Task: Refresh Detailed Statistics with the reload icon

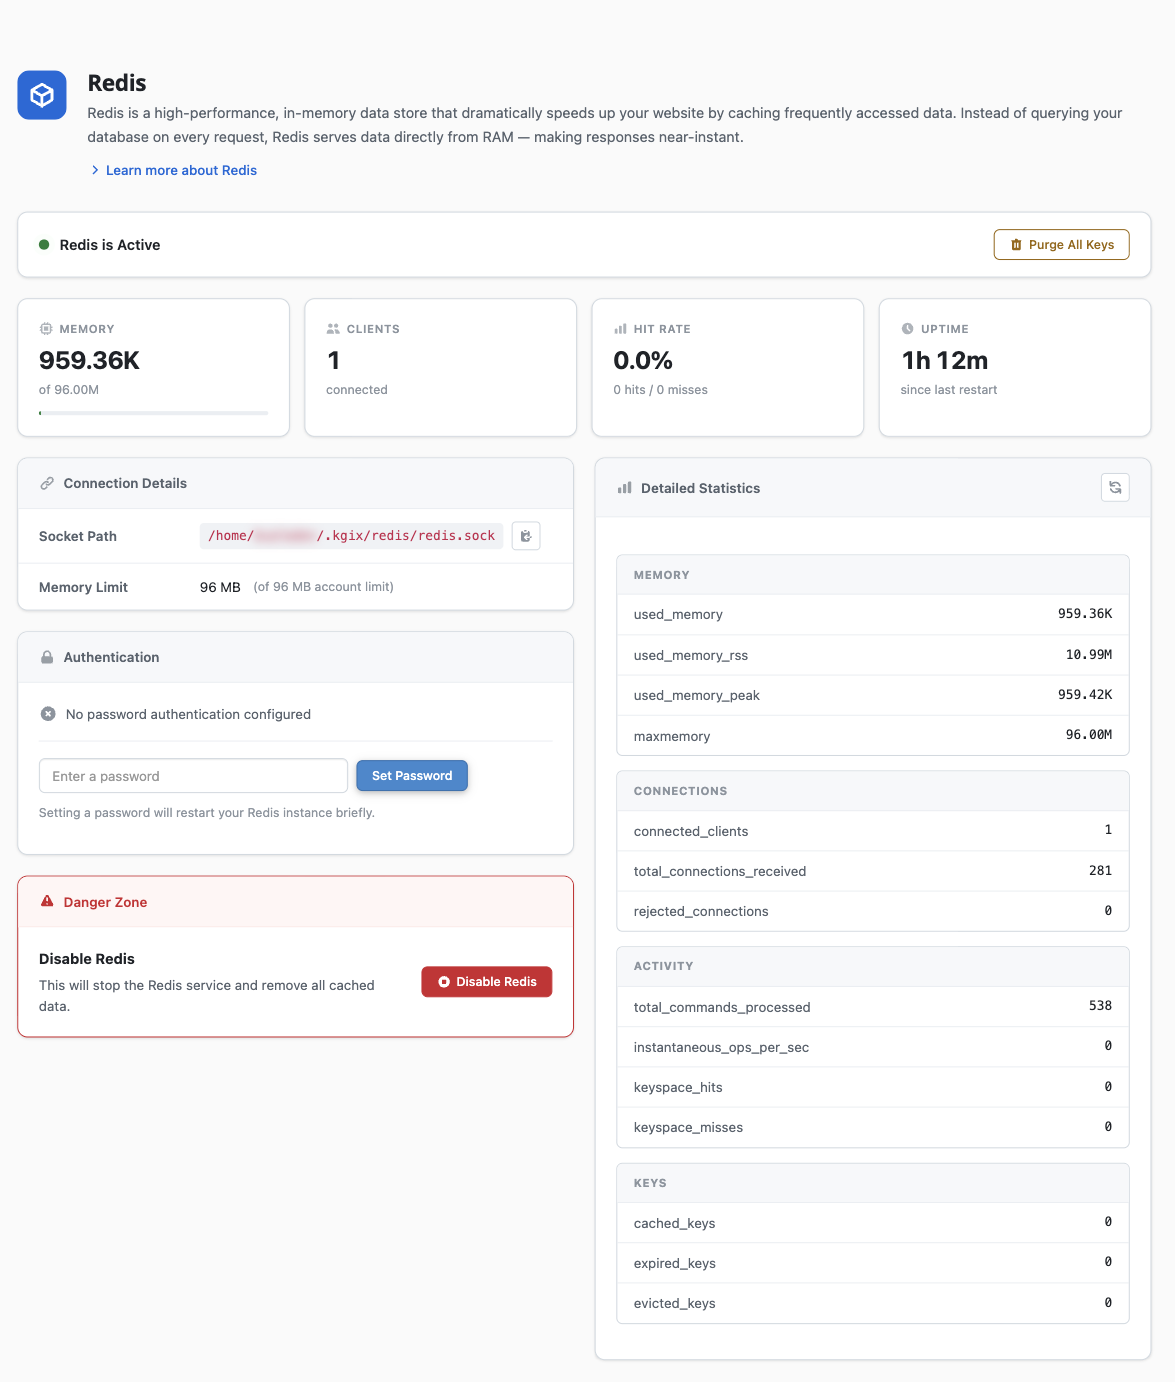Action: click(x=1115, y=487)
